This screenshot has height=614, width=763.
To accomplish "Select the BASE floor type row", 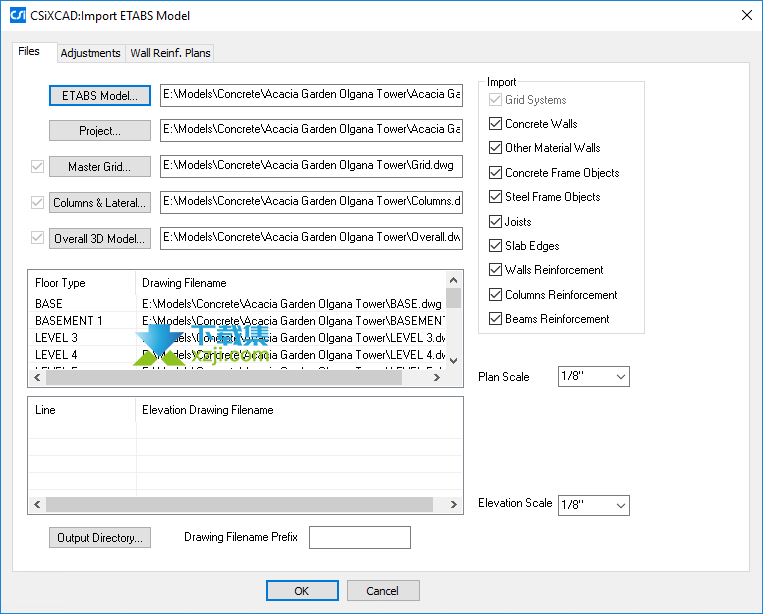I will point(237,304).
